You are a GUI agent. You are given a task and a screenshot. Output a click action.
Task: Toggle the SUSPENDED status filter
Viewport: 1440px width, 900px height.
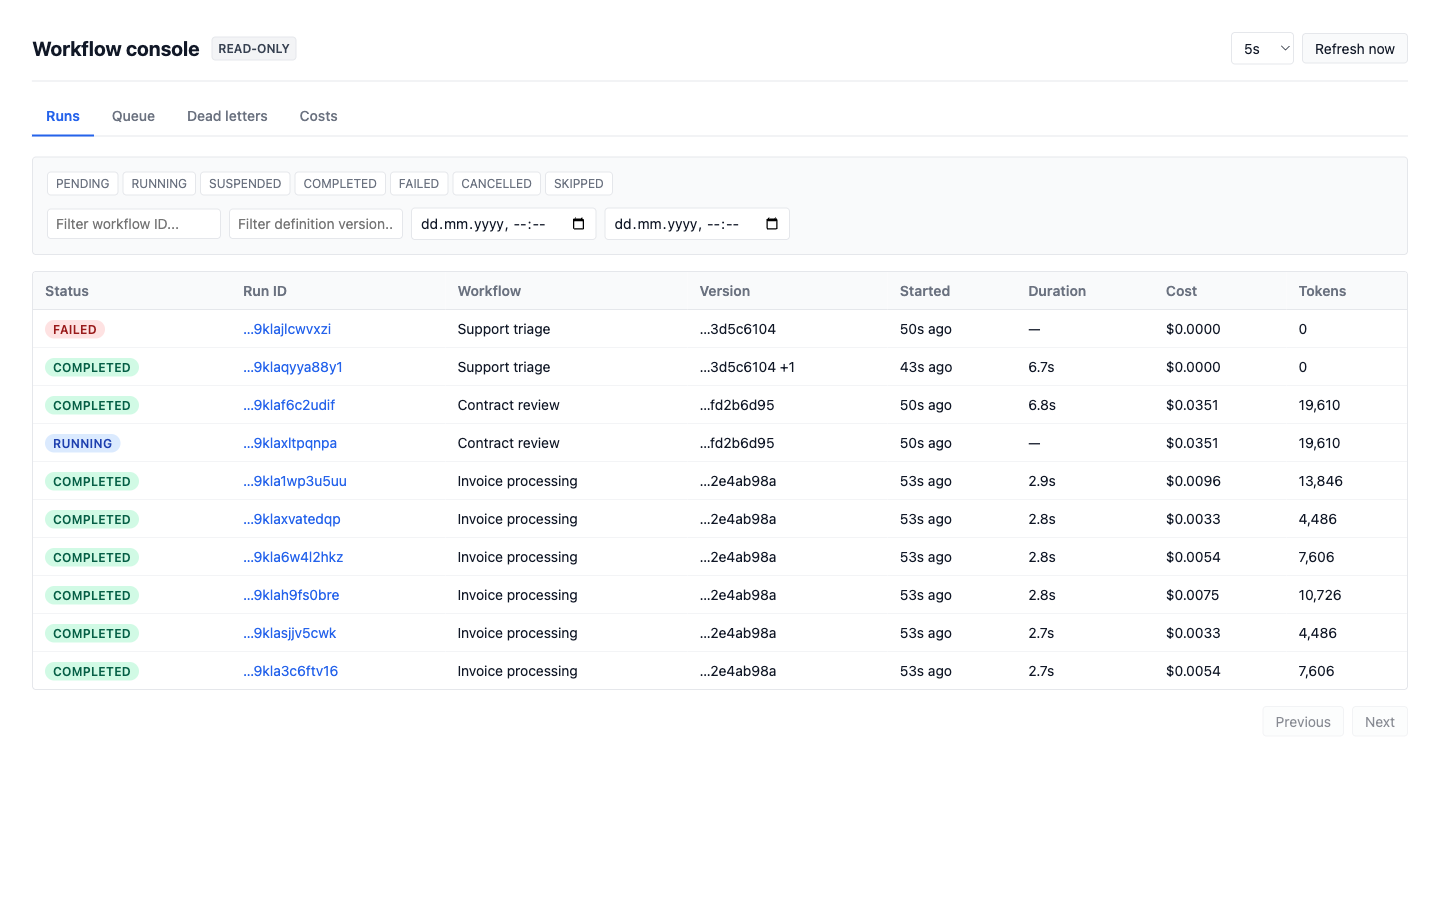(x=245, y=184)
